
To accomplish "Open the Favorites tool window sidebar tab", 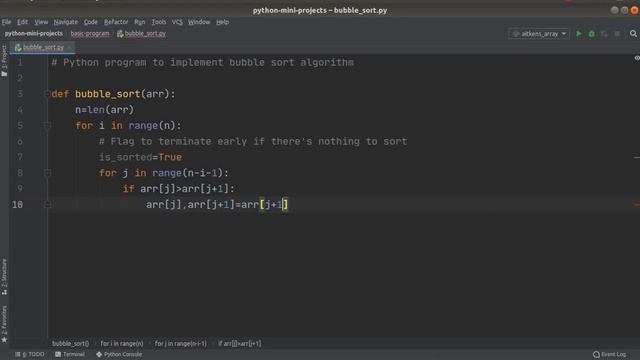I will tap(4, 324).
